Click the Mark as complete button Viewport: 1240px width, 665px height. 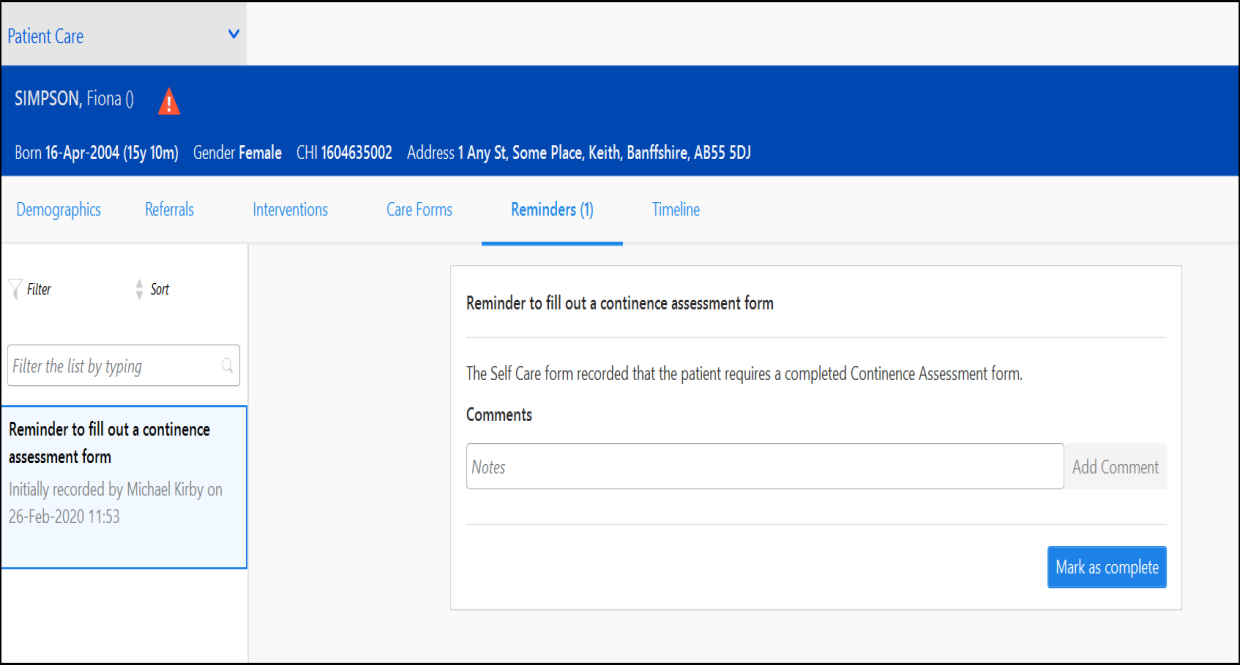tap(1107, 567)
